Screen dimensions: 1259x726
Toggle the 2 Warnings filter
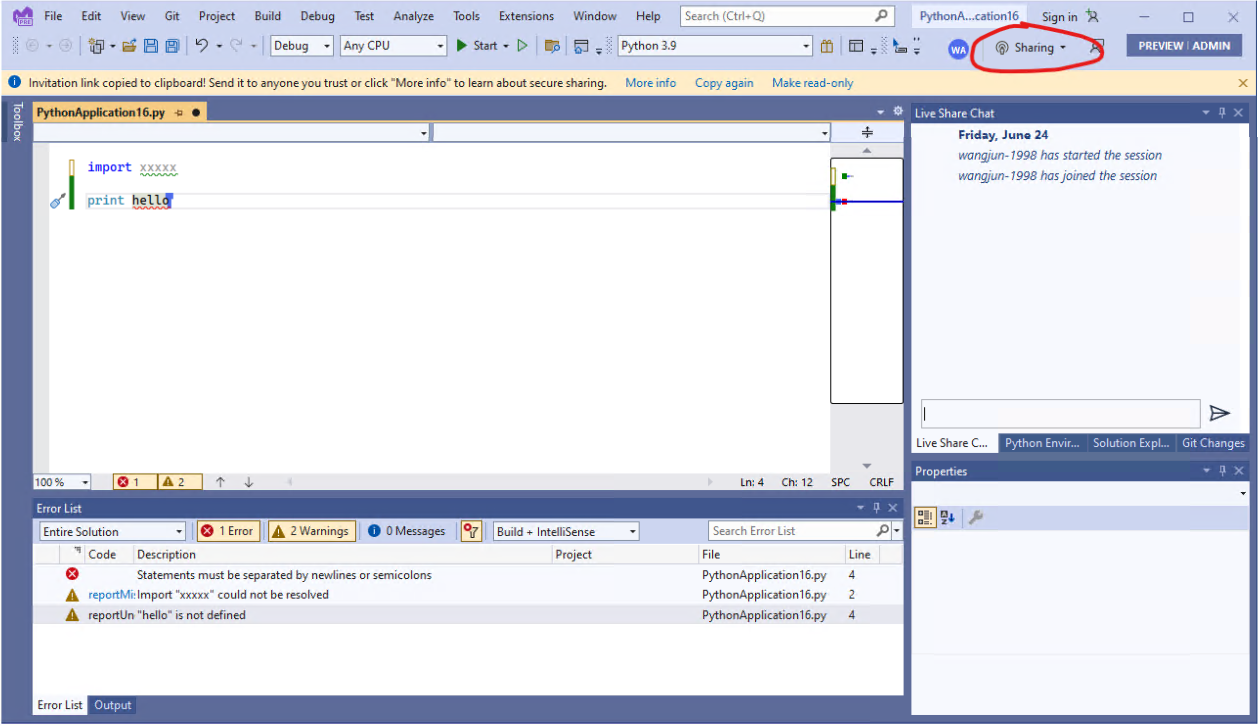click(311, 531)
